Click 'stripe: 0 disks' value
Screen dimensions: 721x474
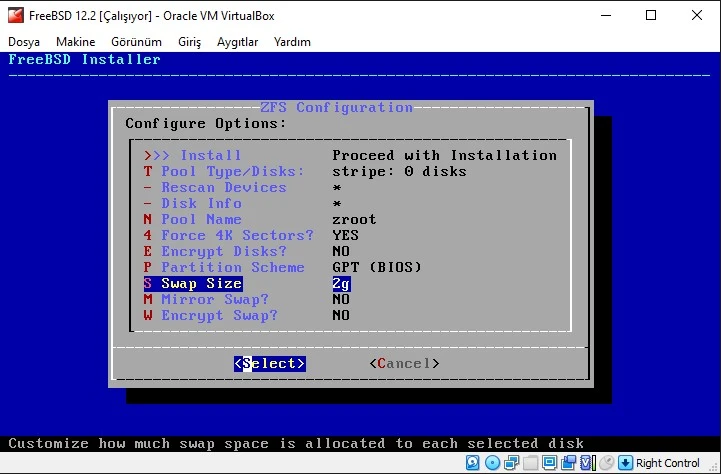[399, 171]
